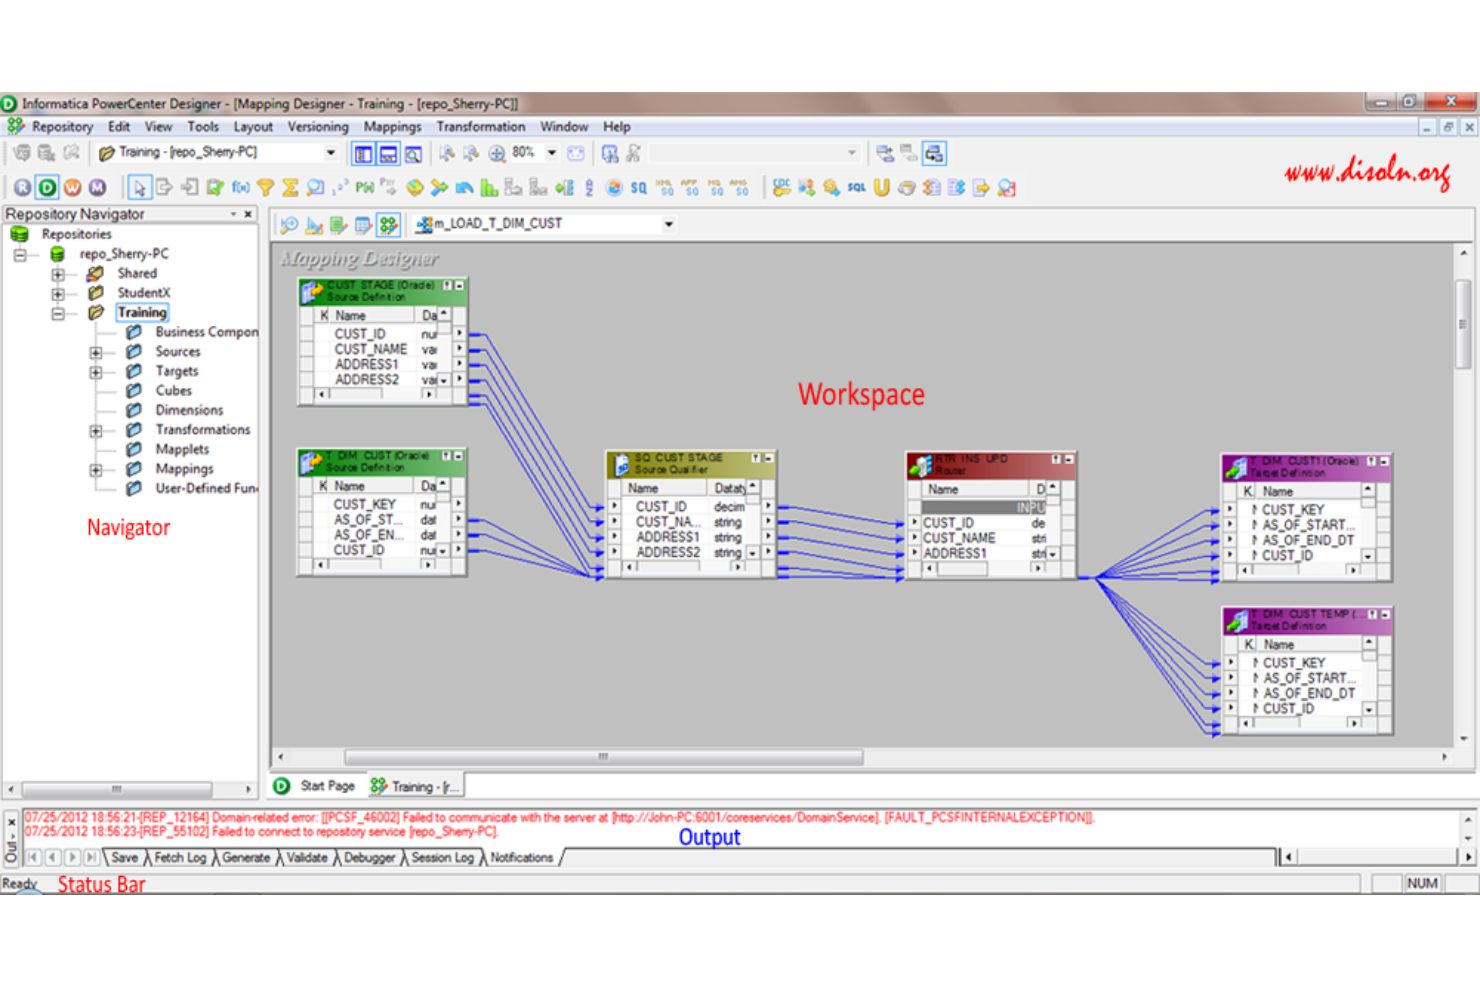
Task: Open the Mappings menu
Action: pos(392,127)
